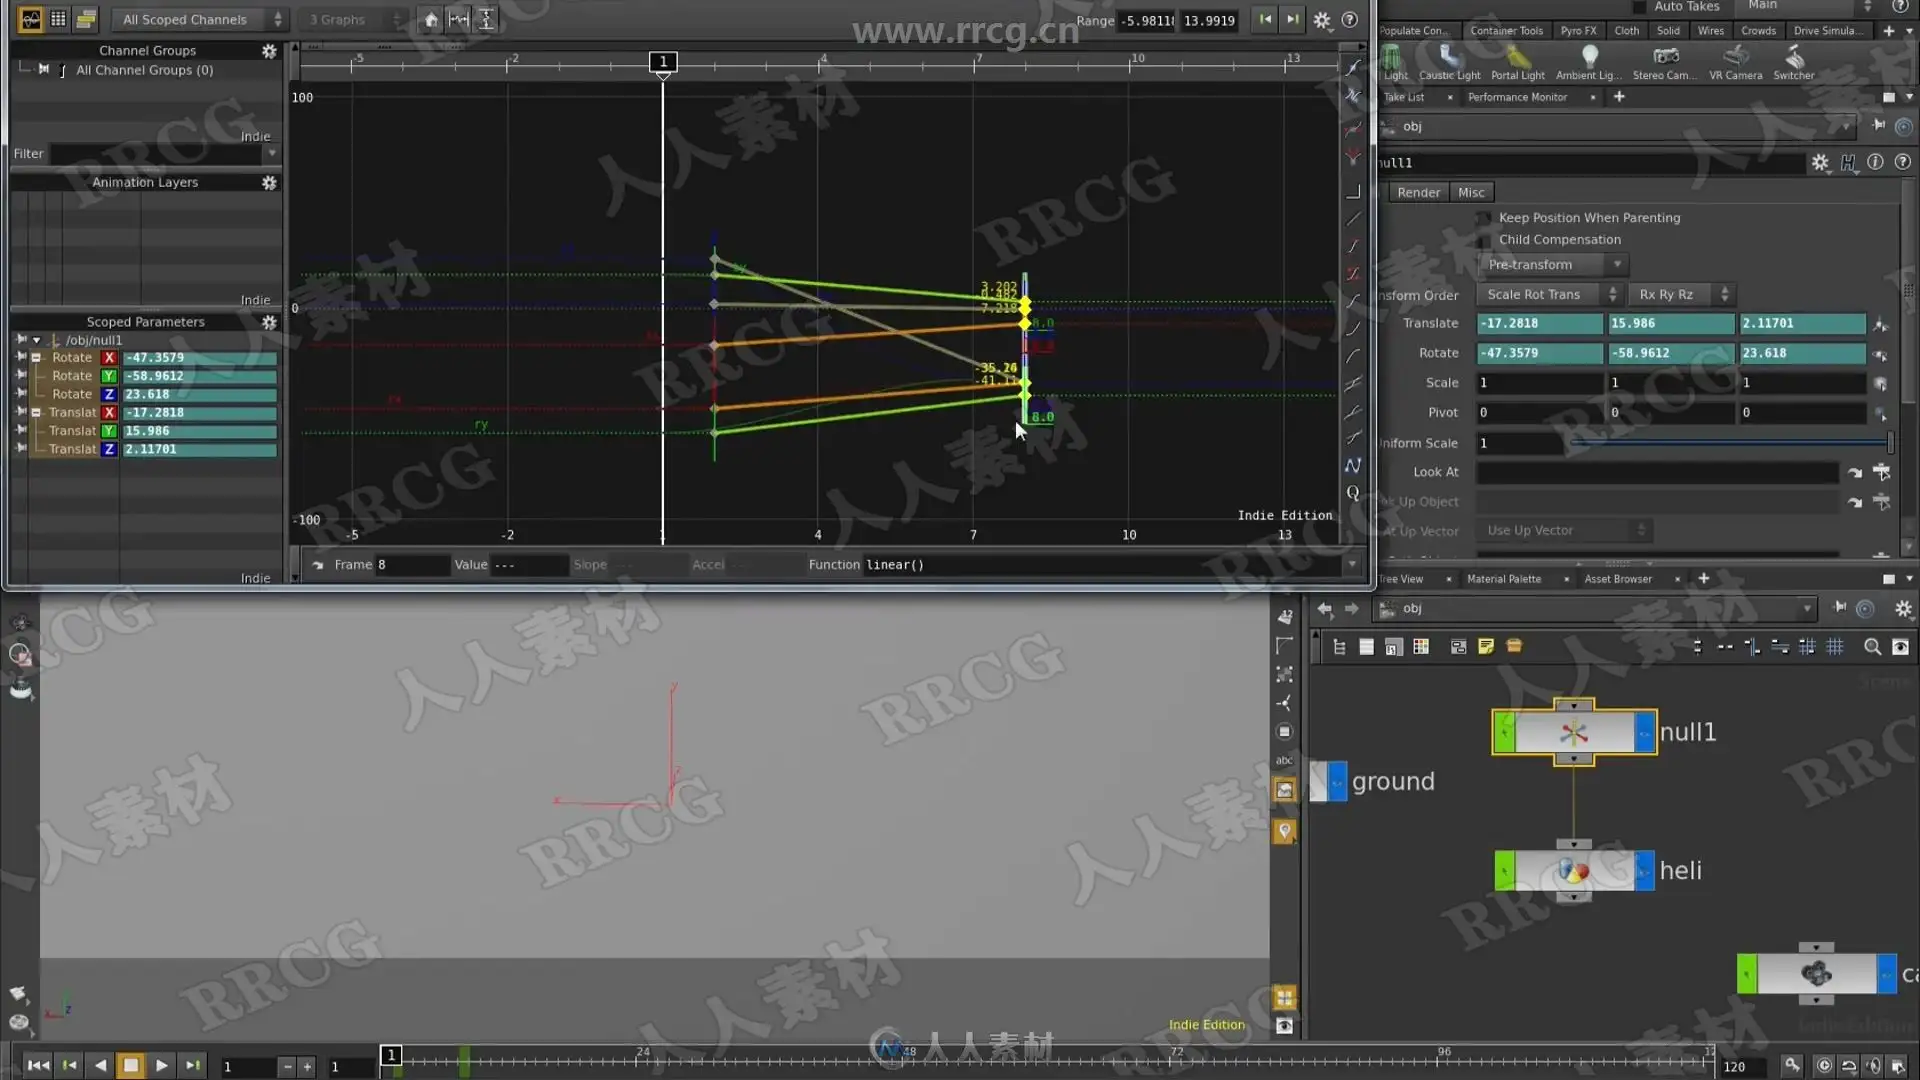Jump to first frame in playbar
Viewport: 1920px width, 1080px height.
coord(38,1066)
